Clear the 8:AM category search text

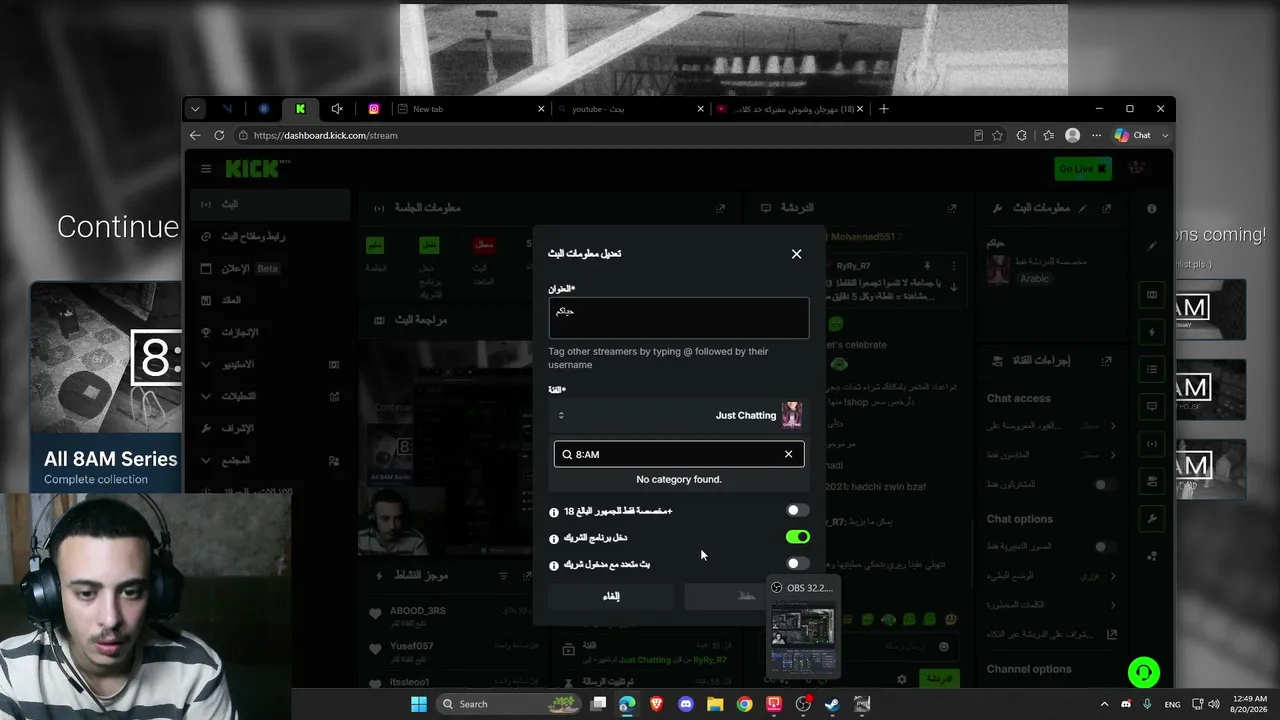(x=788, y=454)
